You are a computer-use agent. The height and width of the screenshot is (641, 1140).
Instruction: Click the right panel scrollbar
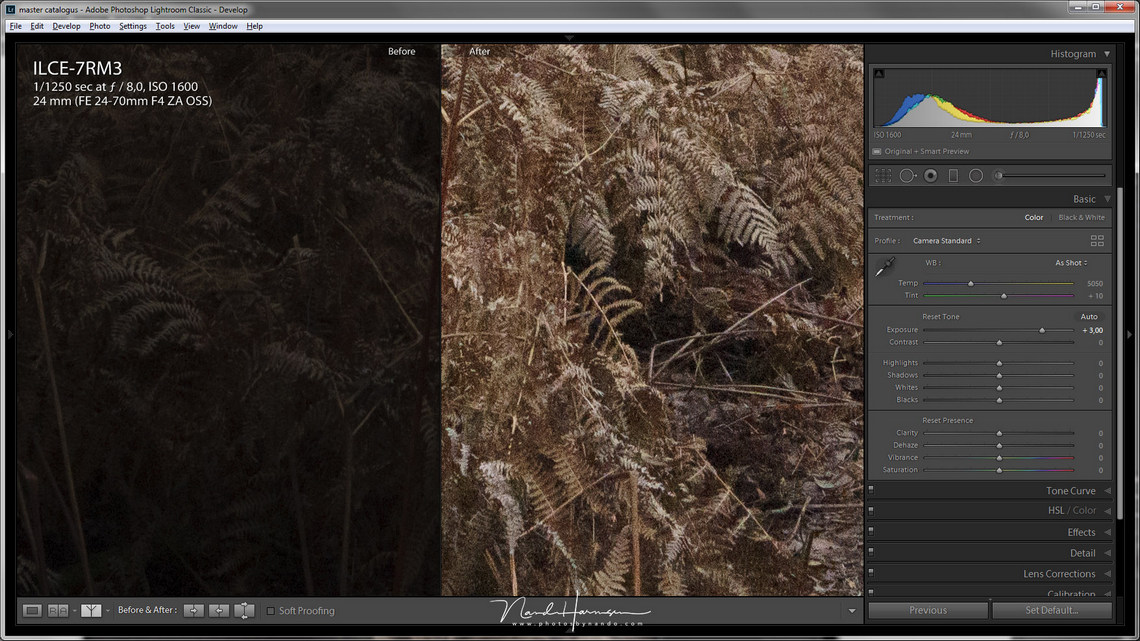click(1120, 352)
